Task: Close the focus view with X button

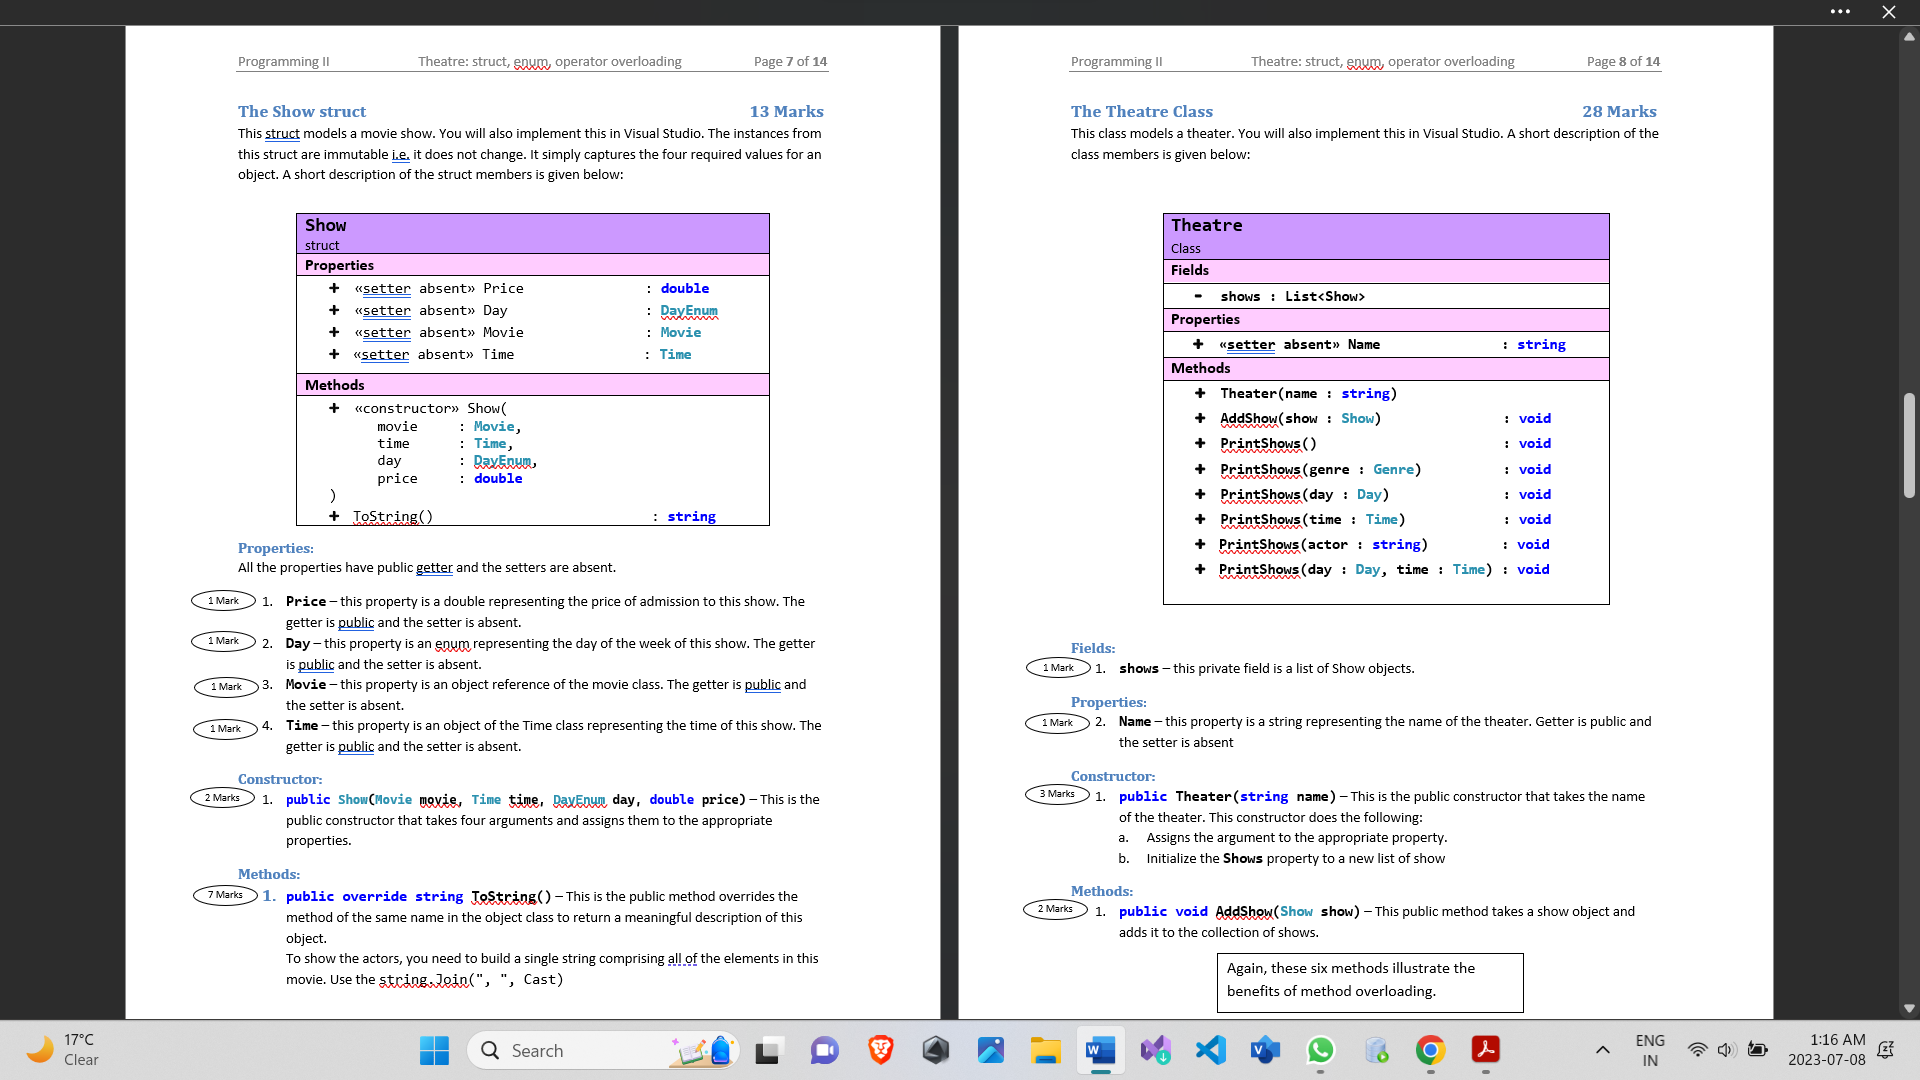Action: [x=1888, y=12]
